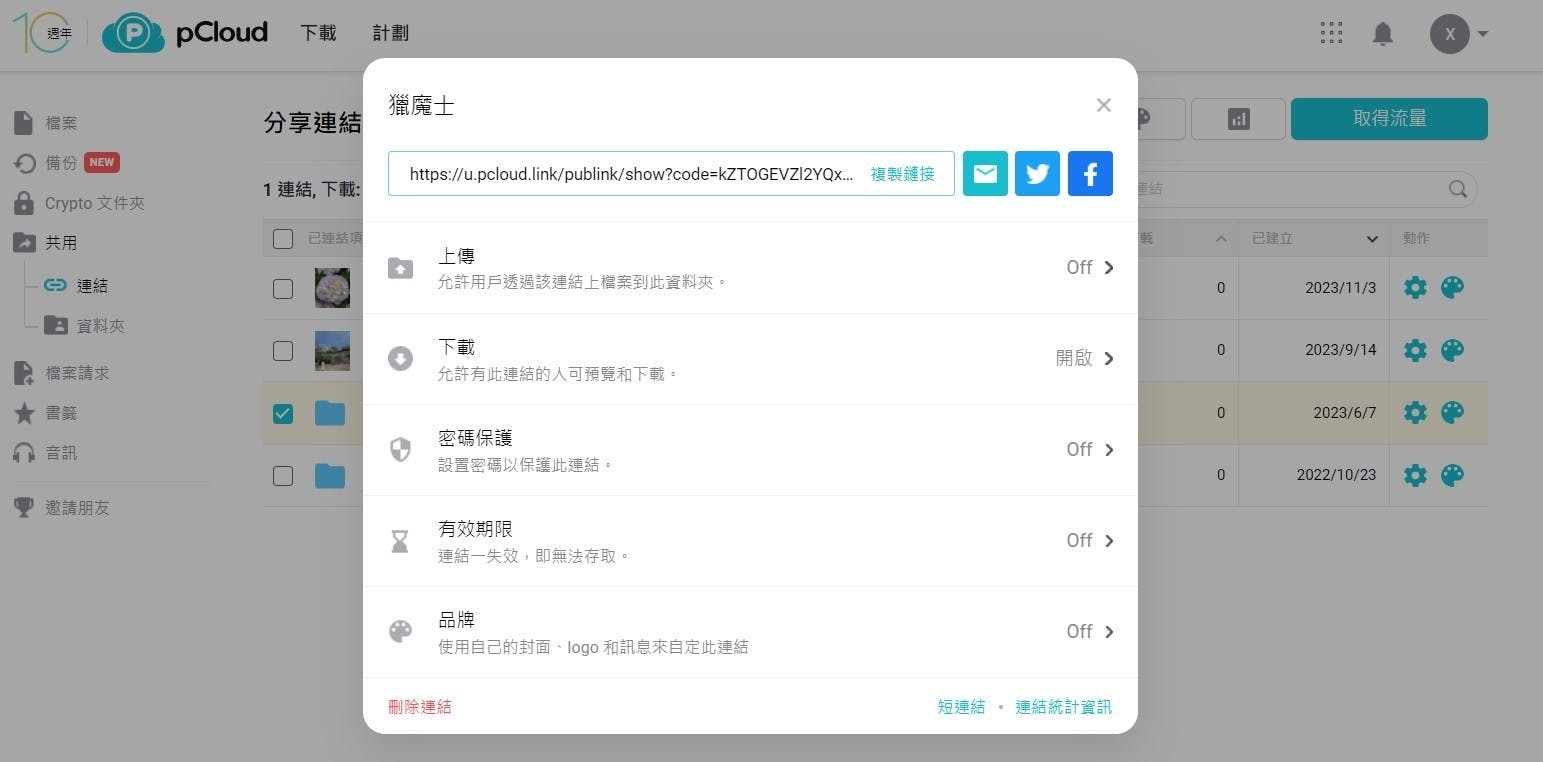Expand the 上傳 upload setting

click(x=750, y=268)
